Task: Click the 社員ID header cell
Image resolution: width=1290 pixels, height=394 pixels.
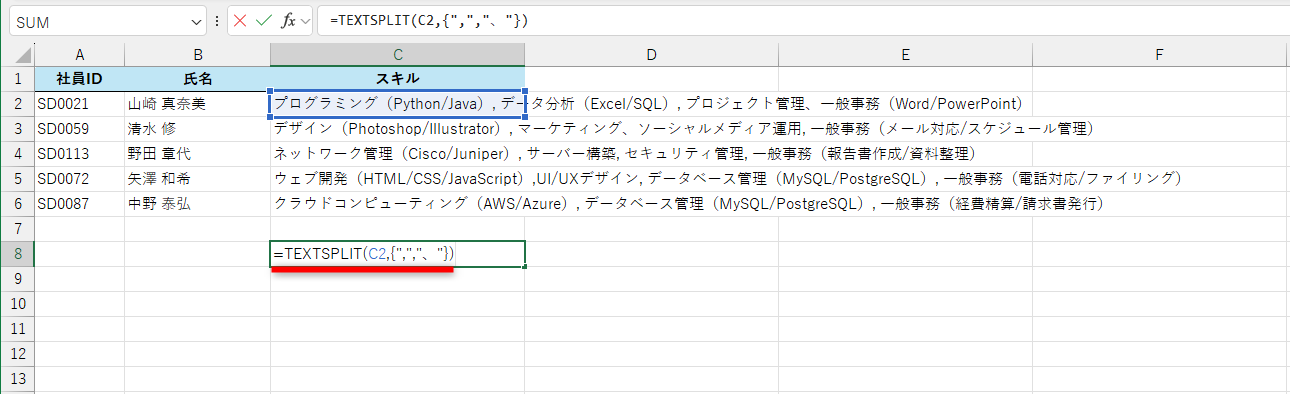Action: 79,78
